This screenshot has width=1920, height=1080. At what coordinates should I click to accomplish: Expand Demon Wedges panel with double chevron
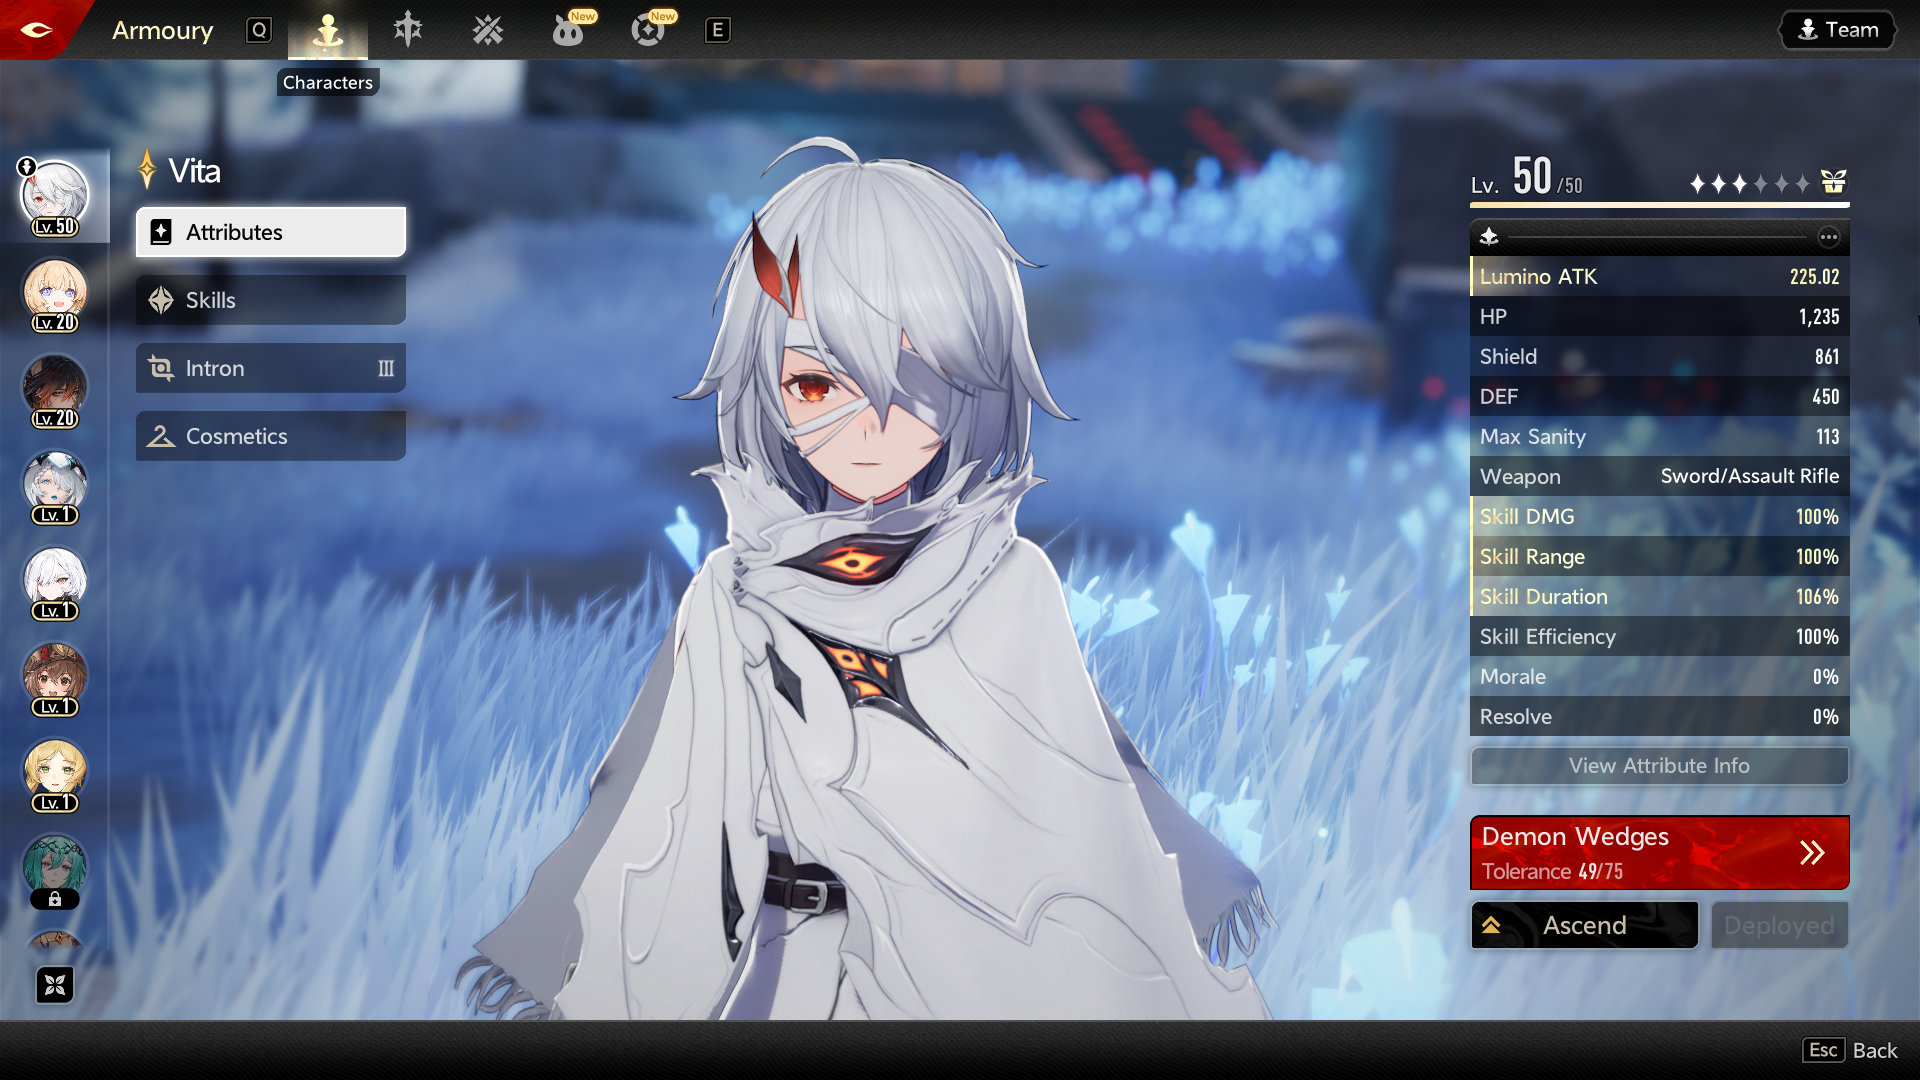(x=1812, y=852)
